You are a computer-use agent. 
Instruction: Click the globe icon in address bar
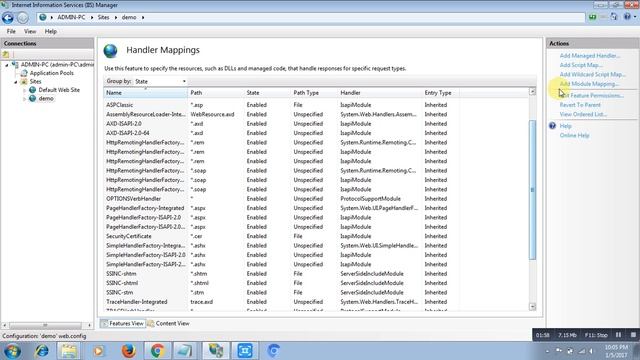coord(42,18)
